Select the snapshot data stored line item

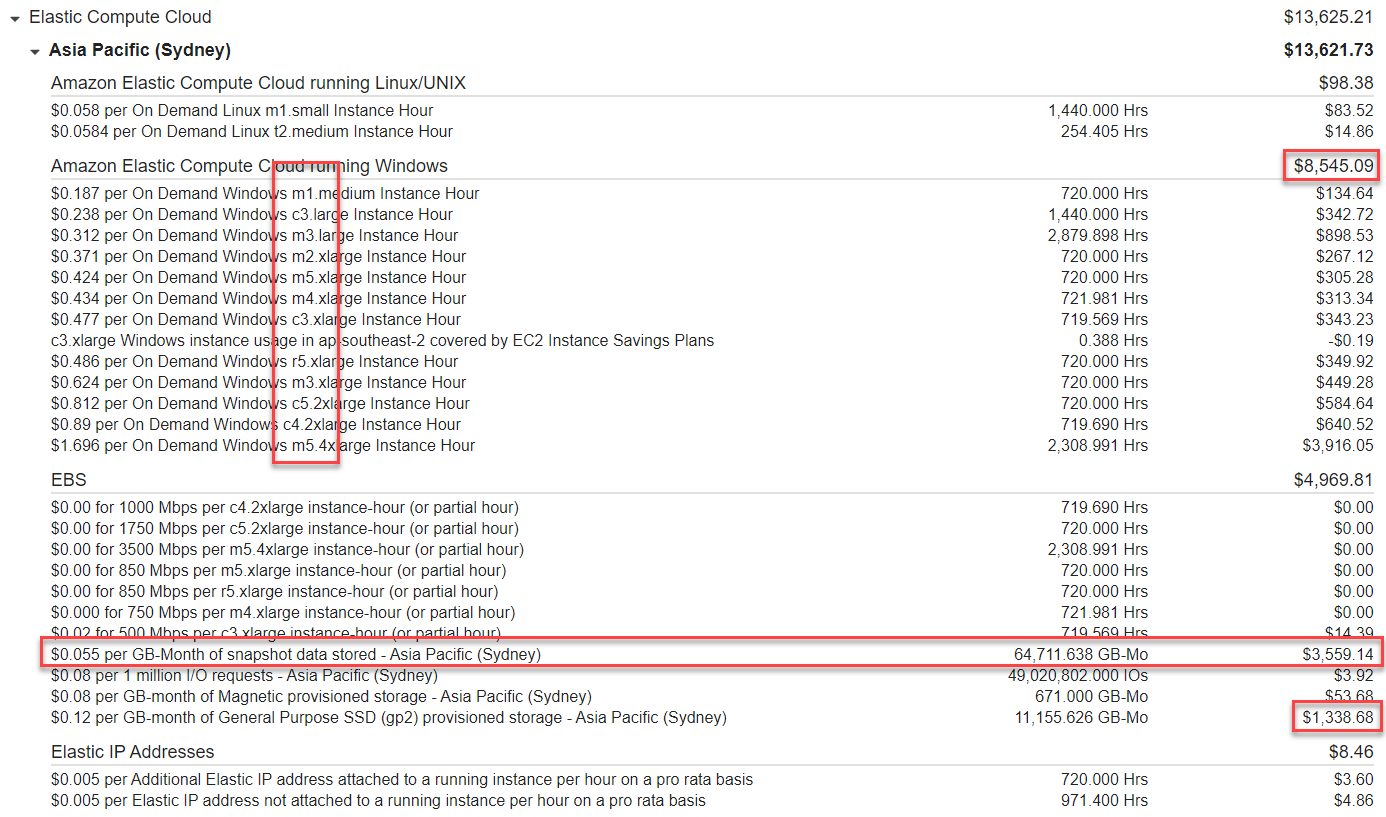click(296, 655)
